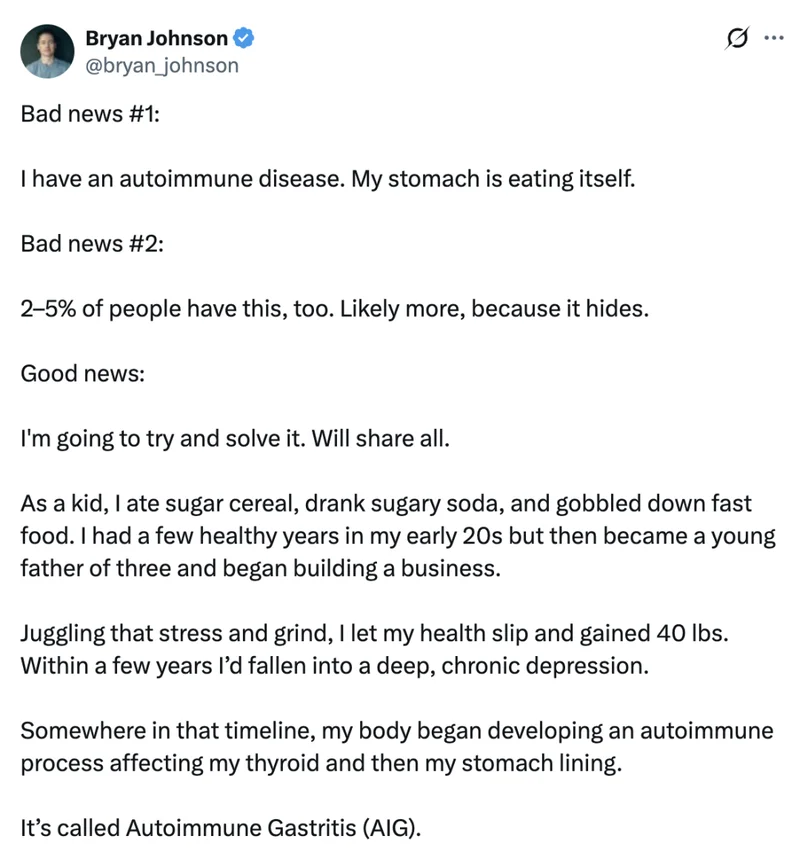Click "Likely more, because it hides." sentence

tap(494, 309)
